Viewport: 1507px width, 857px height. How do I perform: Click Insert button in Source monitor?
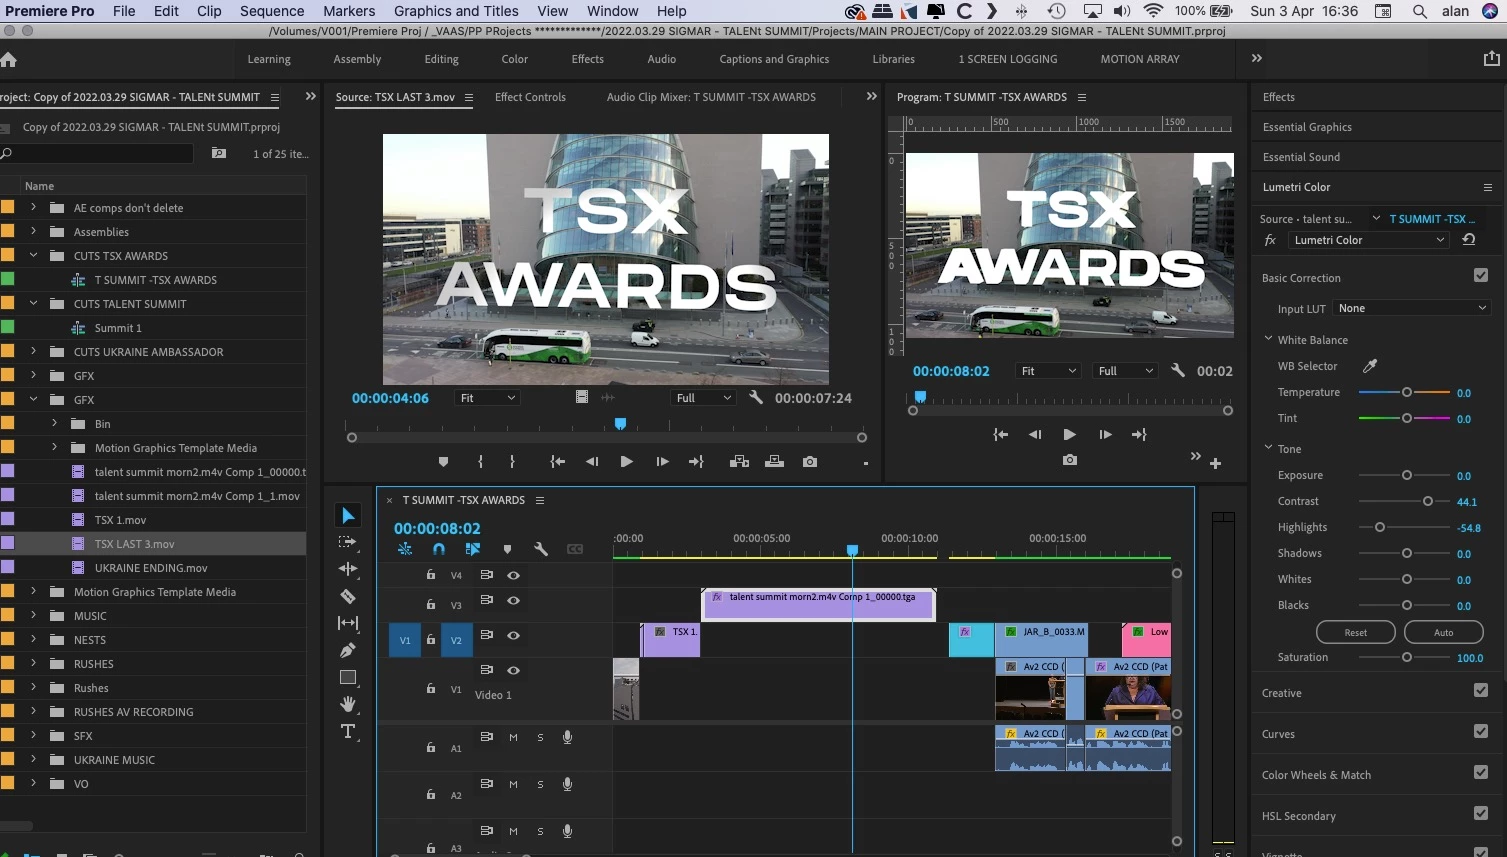tap(739, 462)
